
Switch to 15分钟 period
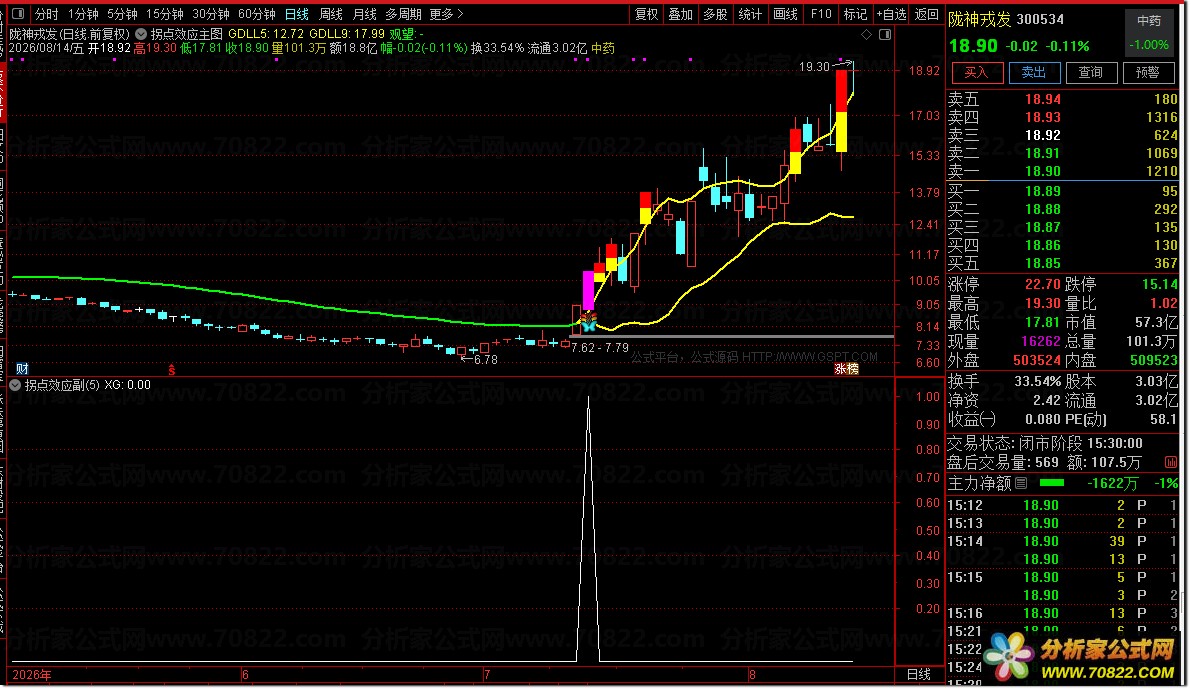pyautogui.click(x=165, y=14)
